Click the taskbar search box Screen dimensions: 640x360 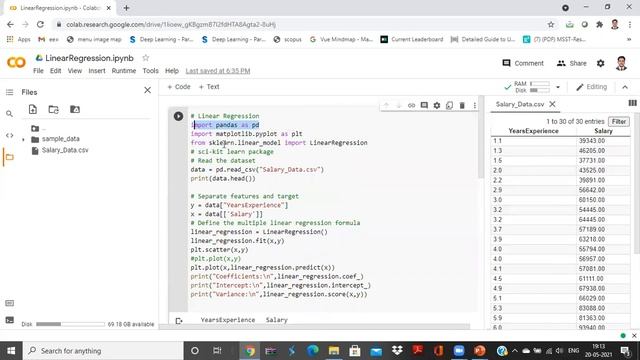[x=103, y=351]
